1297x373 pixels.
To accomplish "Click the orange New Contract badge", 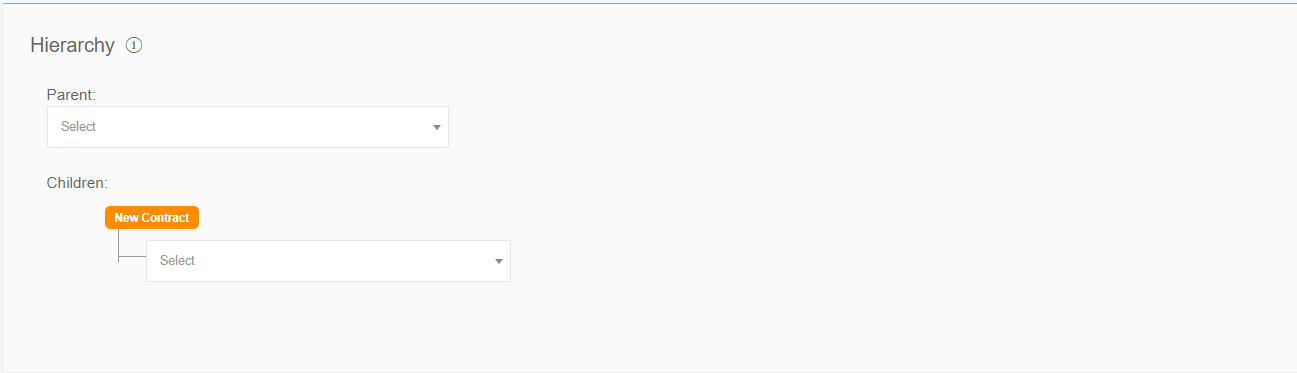I will pos(152,218).
